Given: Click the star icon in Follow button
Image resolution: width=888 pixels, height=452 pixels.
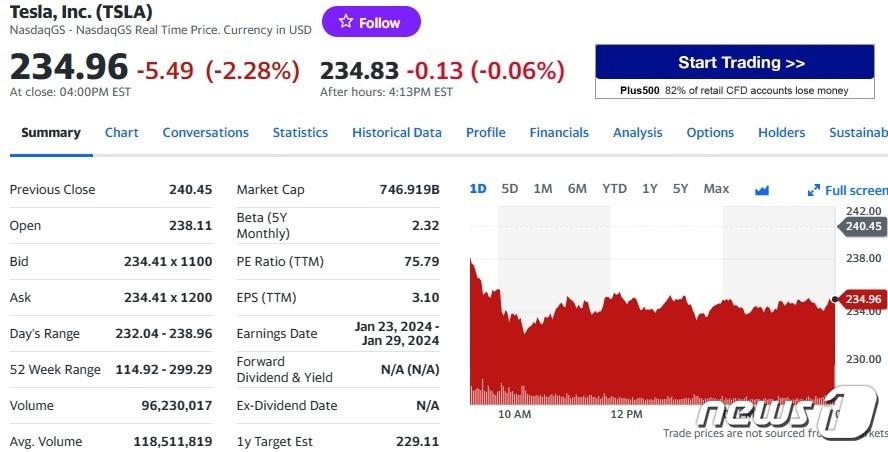Looking at the screenshot, I should point(345,22).
